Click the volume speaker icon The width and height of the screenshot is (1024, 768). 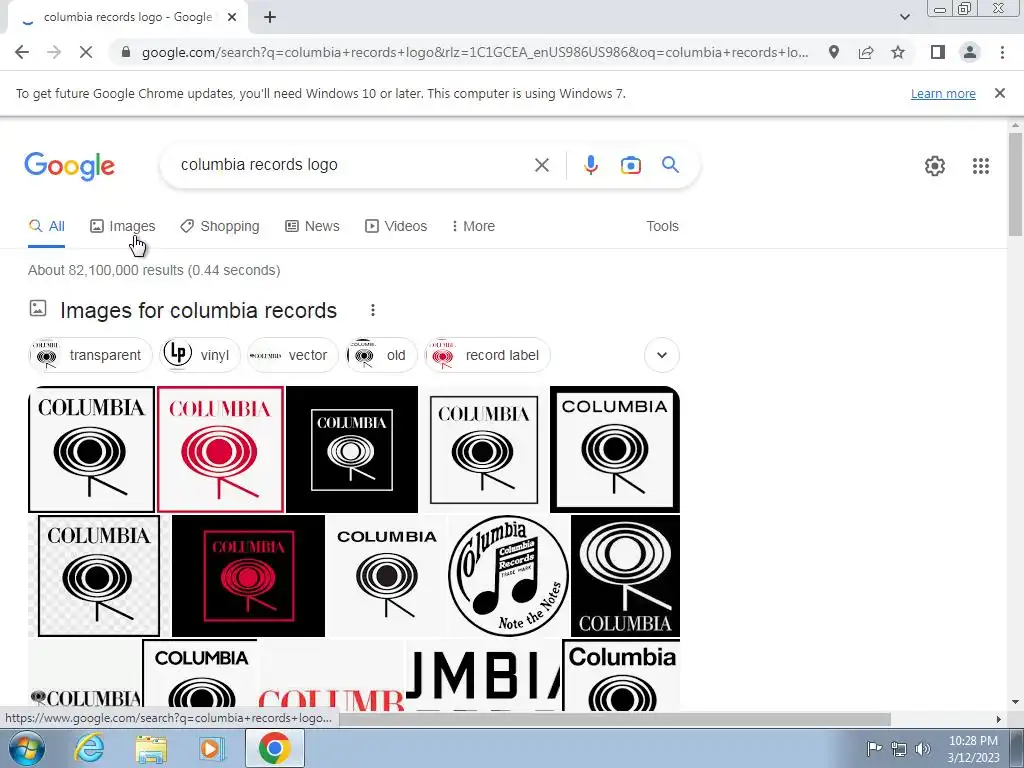coord(922,749)
